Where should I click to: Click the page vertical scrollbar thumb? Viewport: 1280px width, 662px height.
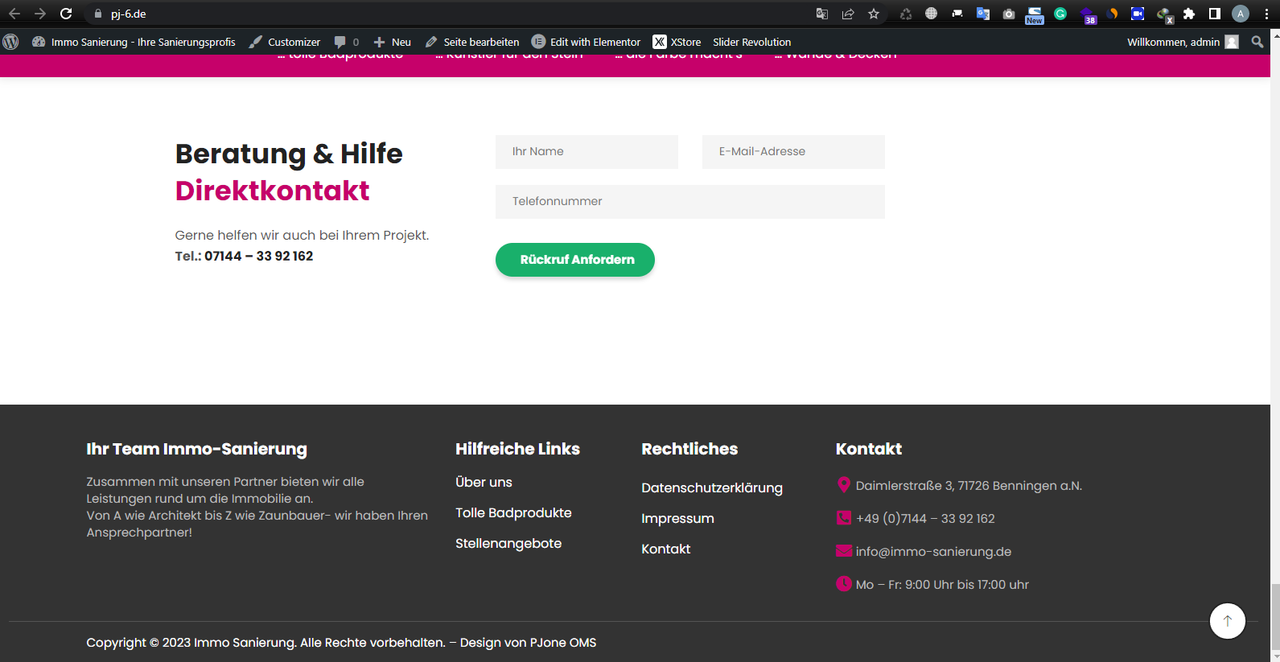pos(1275,615)
